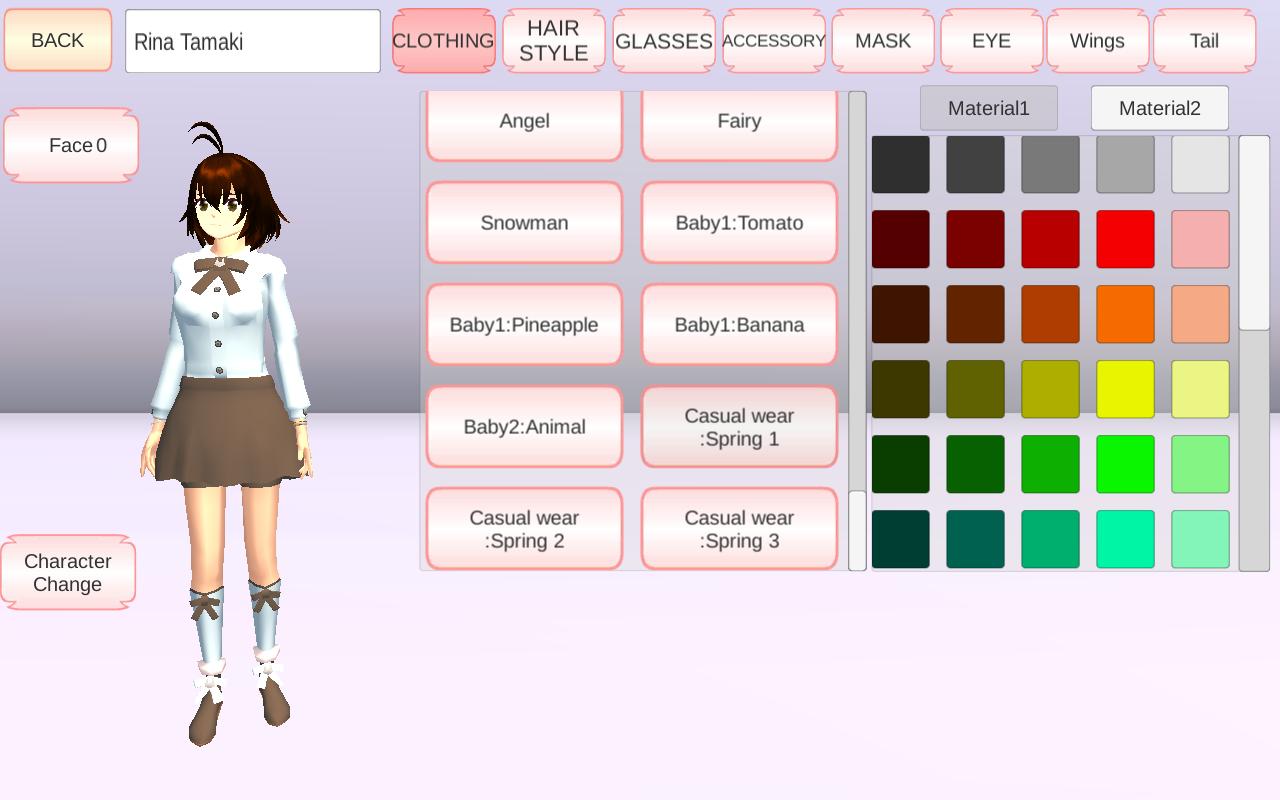The width and height of the screenshot is (1280, 800).
Task: Choose Casual wear :Spring 1 outfit
Action: [739, 427]
